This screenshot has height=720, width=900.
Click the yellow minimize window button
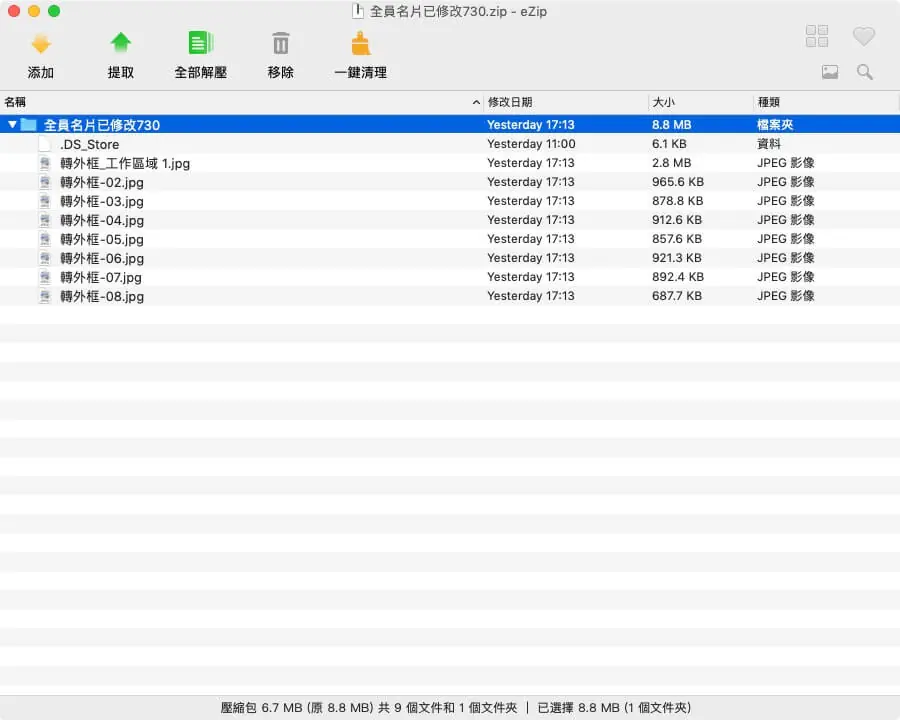tap(34, 11)
